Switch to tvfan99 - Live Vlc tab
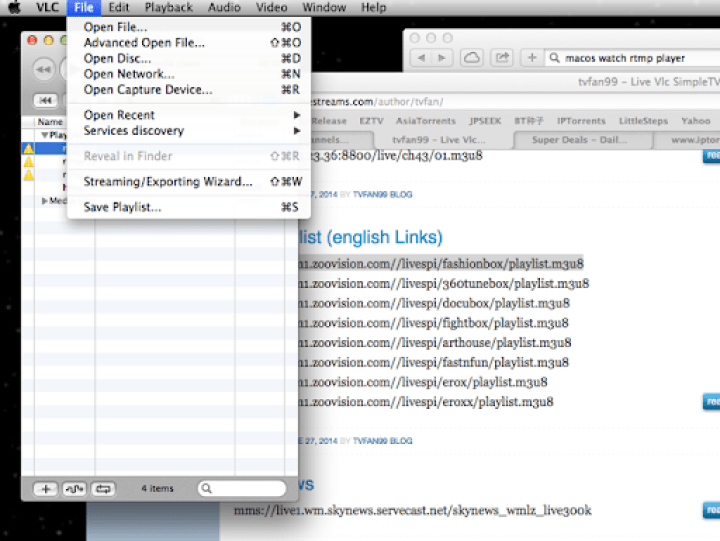This screenshot has height=541, width=720. (x=443, y=140)
